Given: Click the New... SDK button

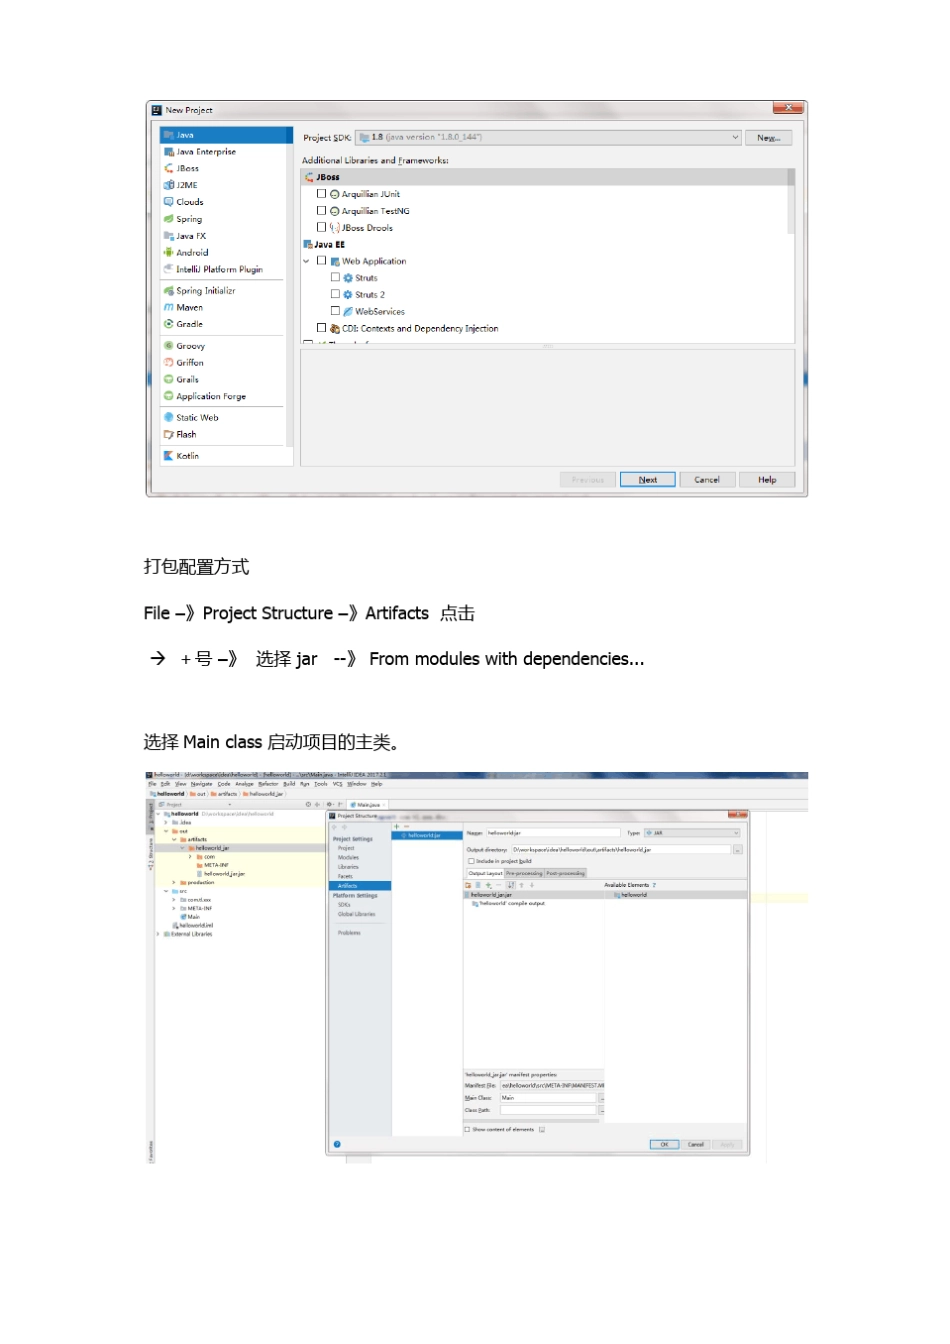Looking at the screenshot, I should [768, 138].
